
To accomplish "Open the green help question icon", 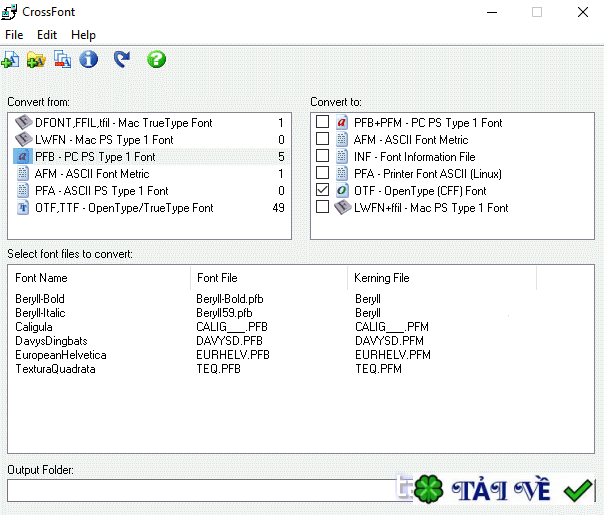I will point(156,60).
